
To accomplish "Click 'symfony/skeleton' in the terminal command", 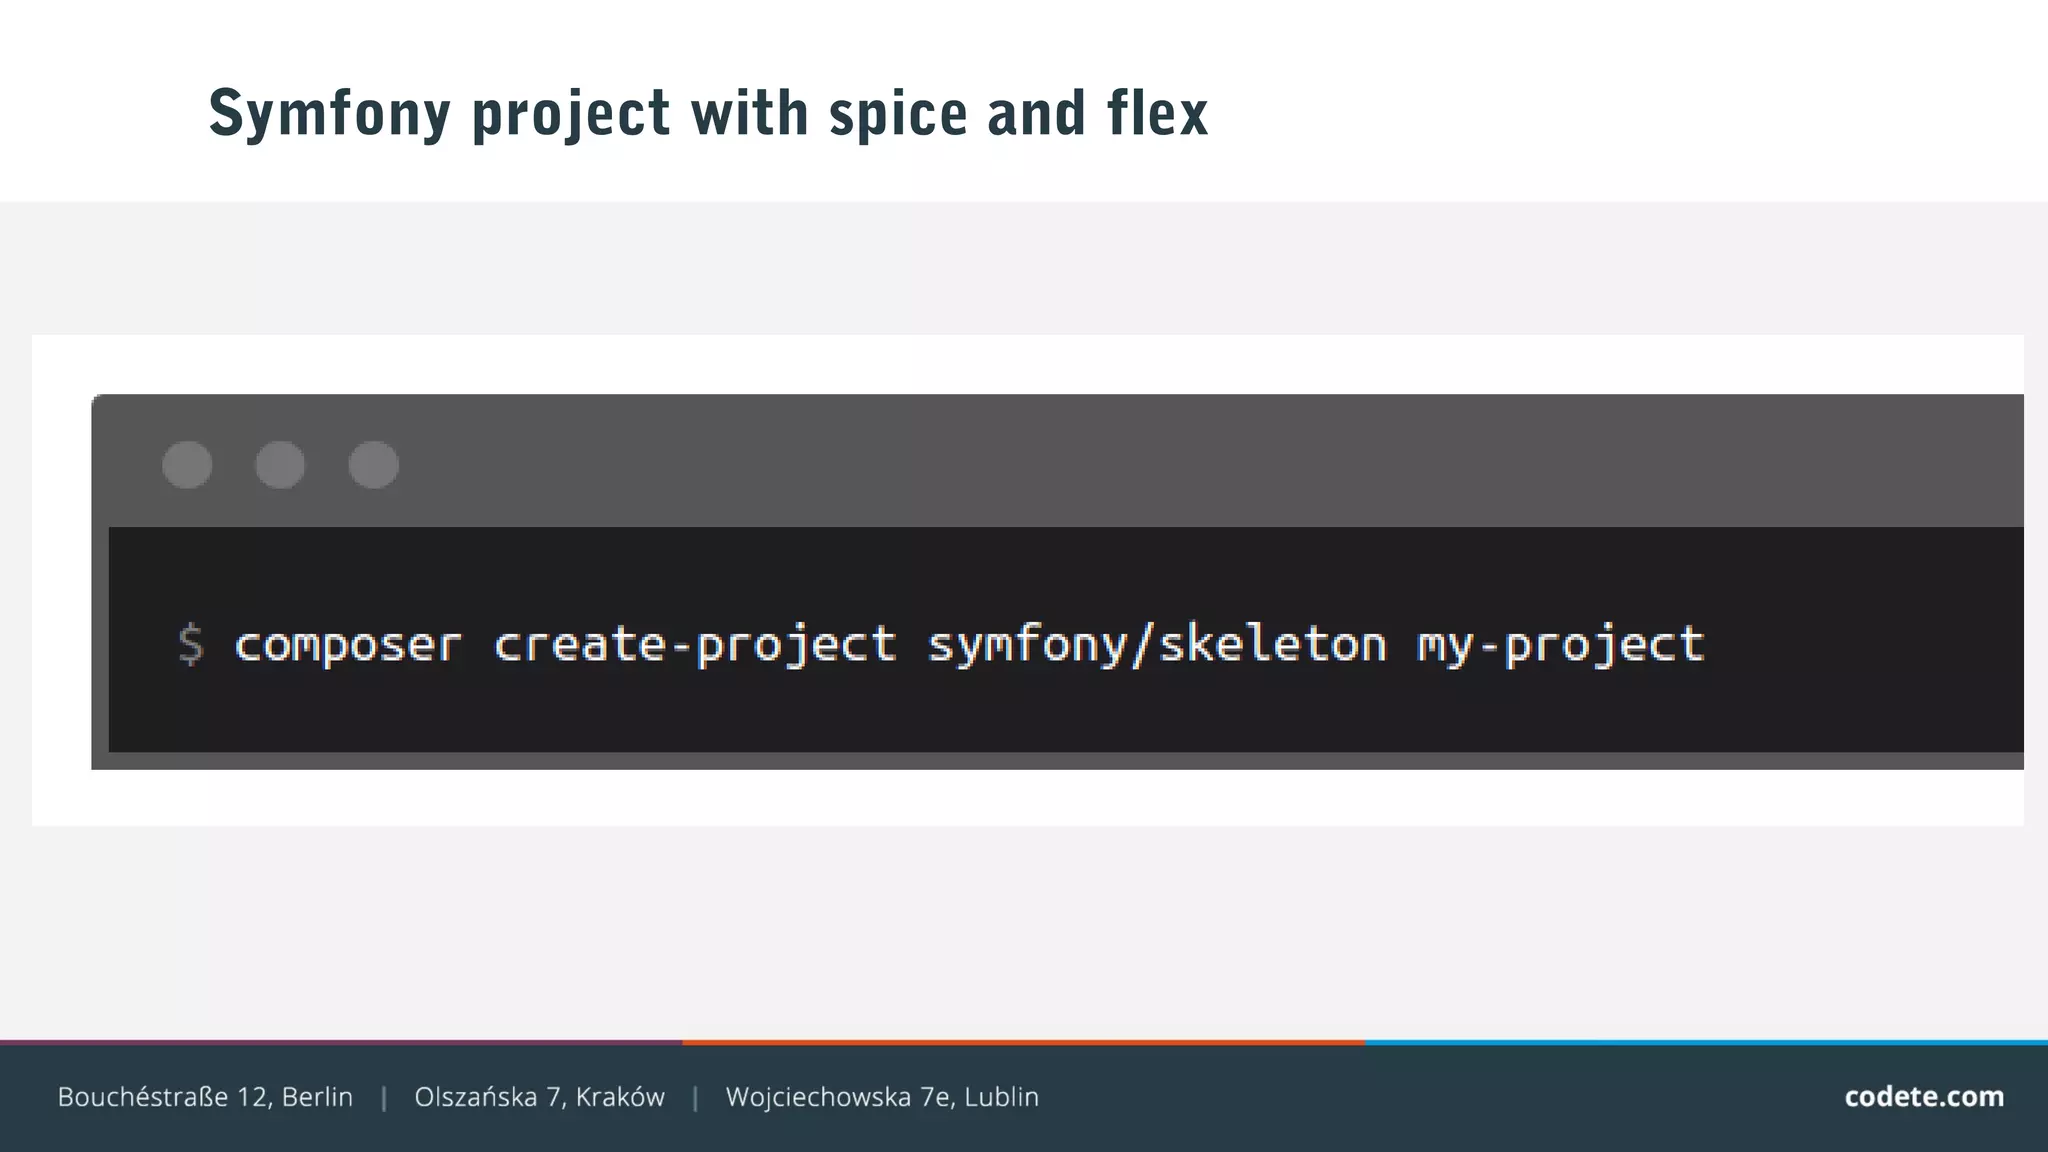I will pyautogui.click(x=1157, y=645).
